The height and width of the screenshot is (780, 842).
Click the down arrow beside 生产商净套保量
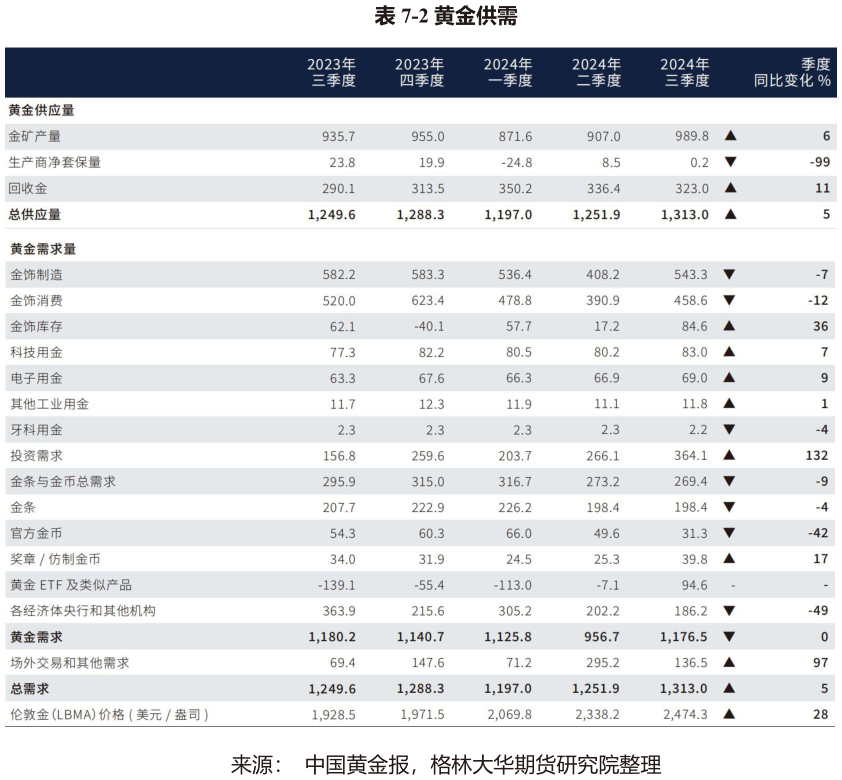click(730, 162)
